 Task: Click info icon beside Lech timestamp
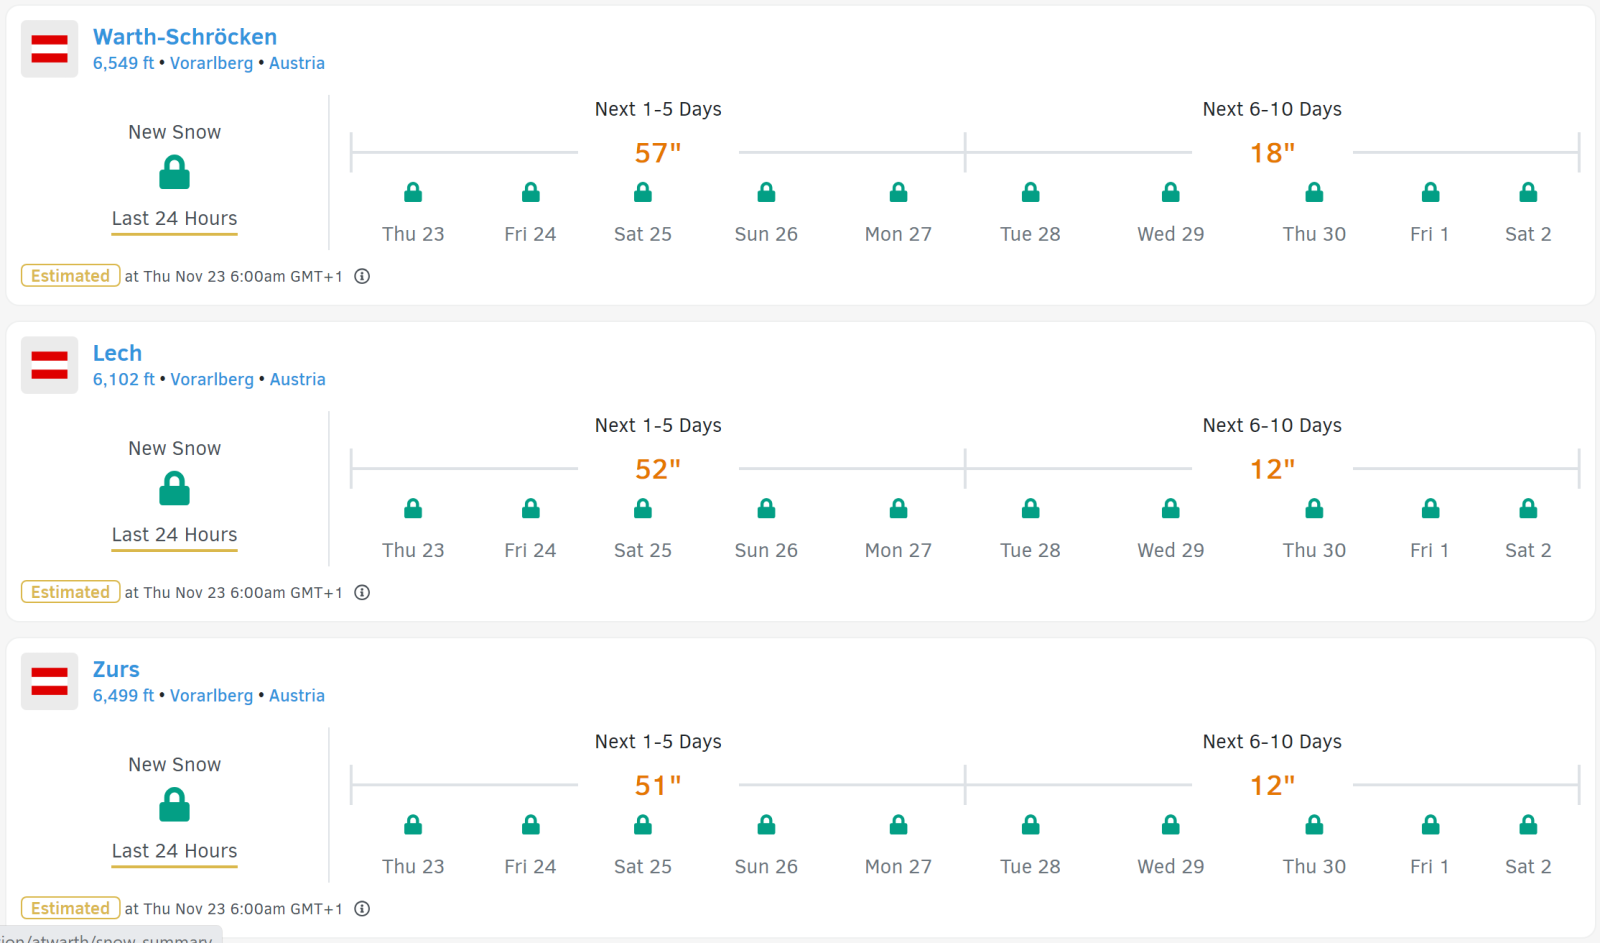(362, 592)
